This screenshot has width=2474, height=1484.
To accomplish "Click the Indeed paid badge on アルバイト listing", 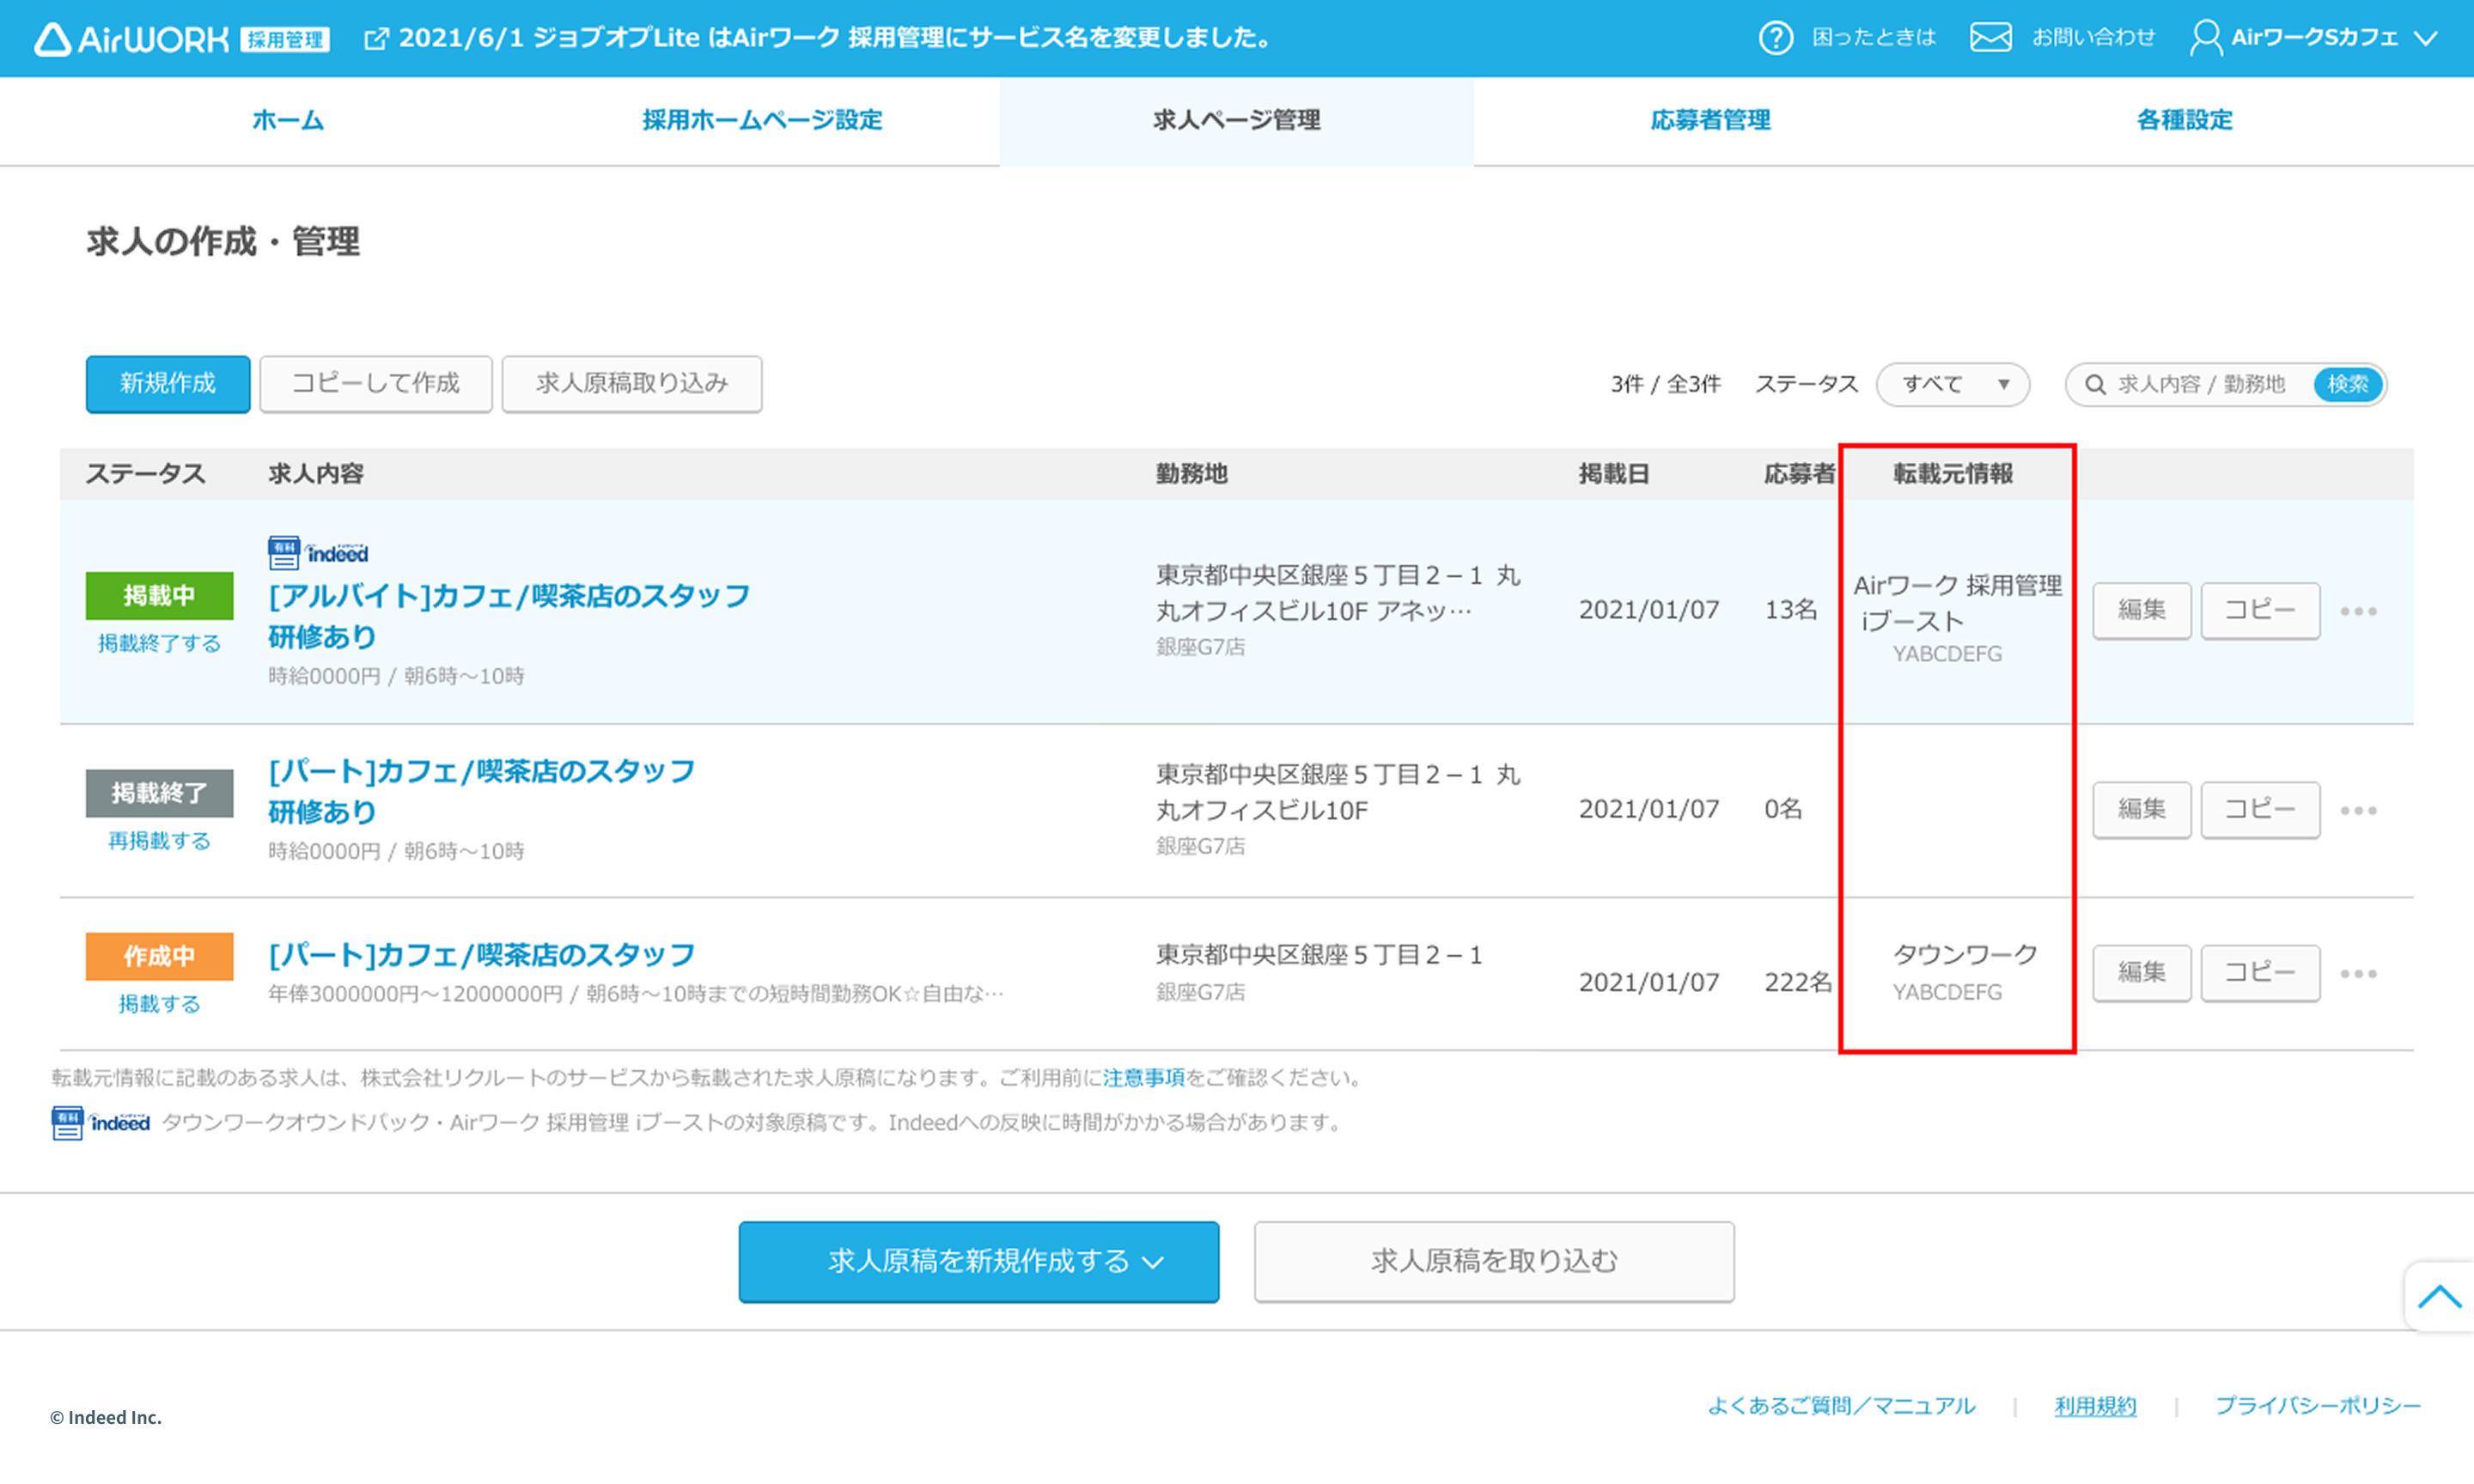I will (x=318, y=553).
